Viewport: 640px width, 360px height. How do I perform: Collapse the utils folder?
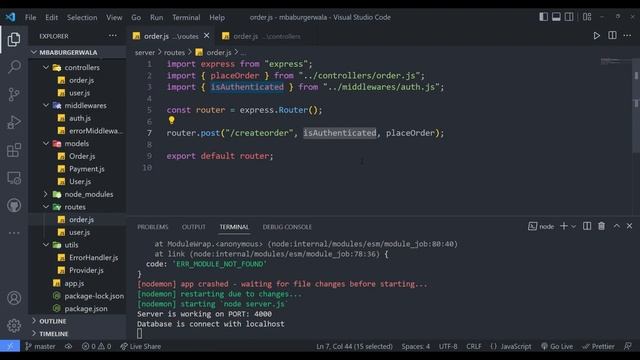(x=78, y=245)
